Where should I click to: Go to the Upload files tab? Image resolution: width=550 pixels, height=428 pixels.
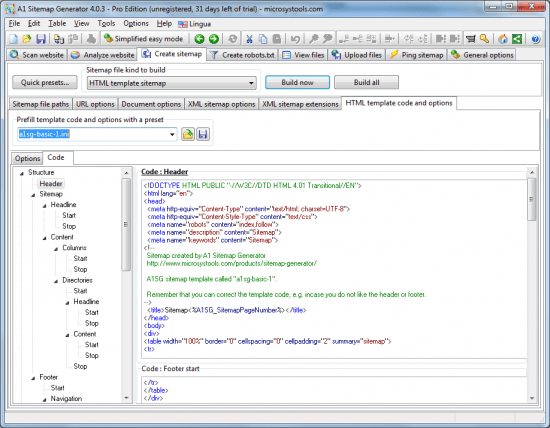[357, 55]
